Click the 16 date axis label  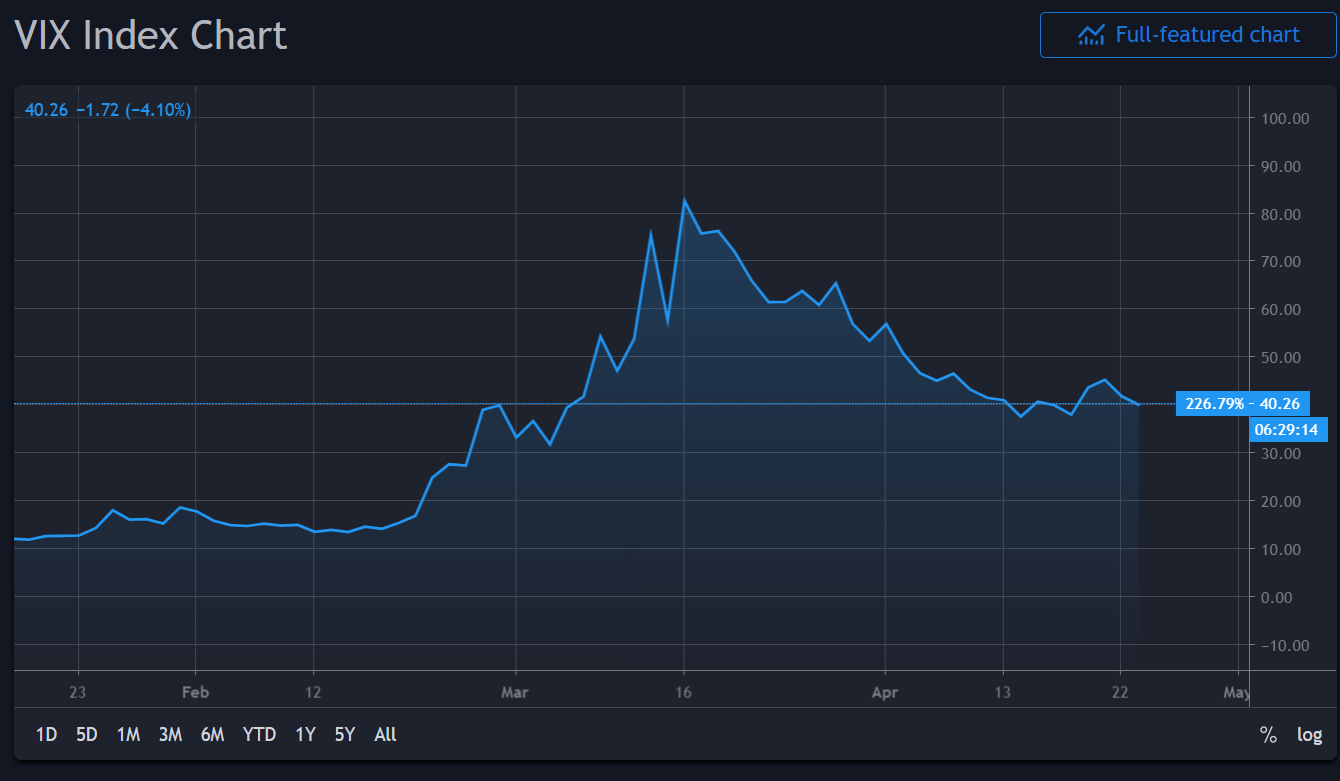(684, 692)
